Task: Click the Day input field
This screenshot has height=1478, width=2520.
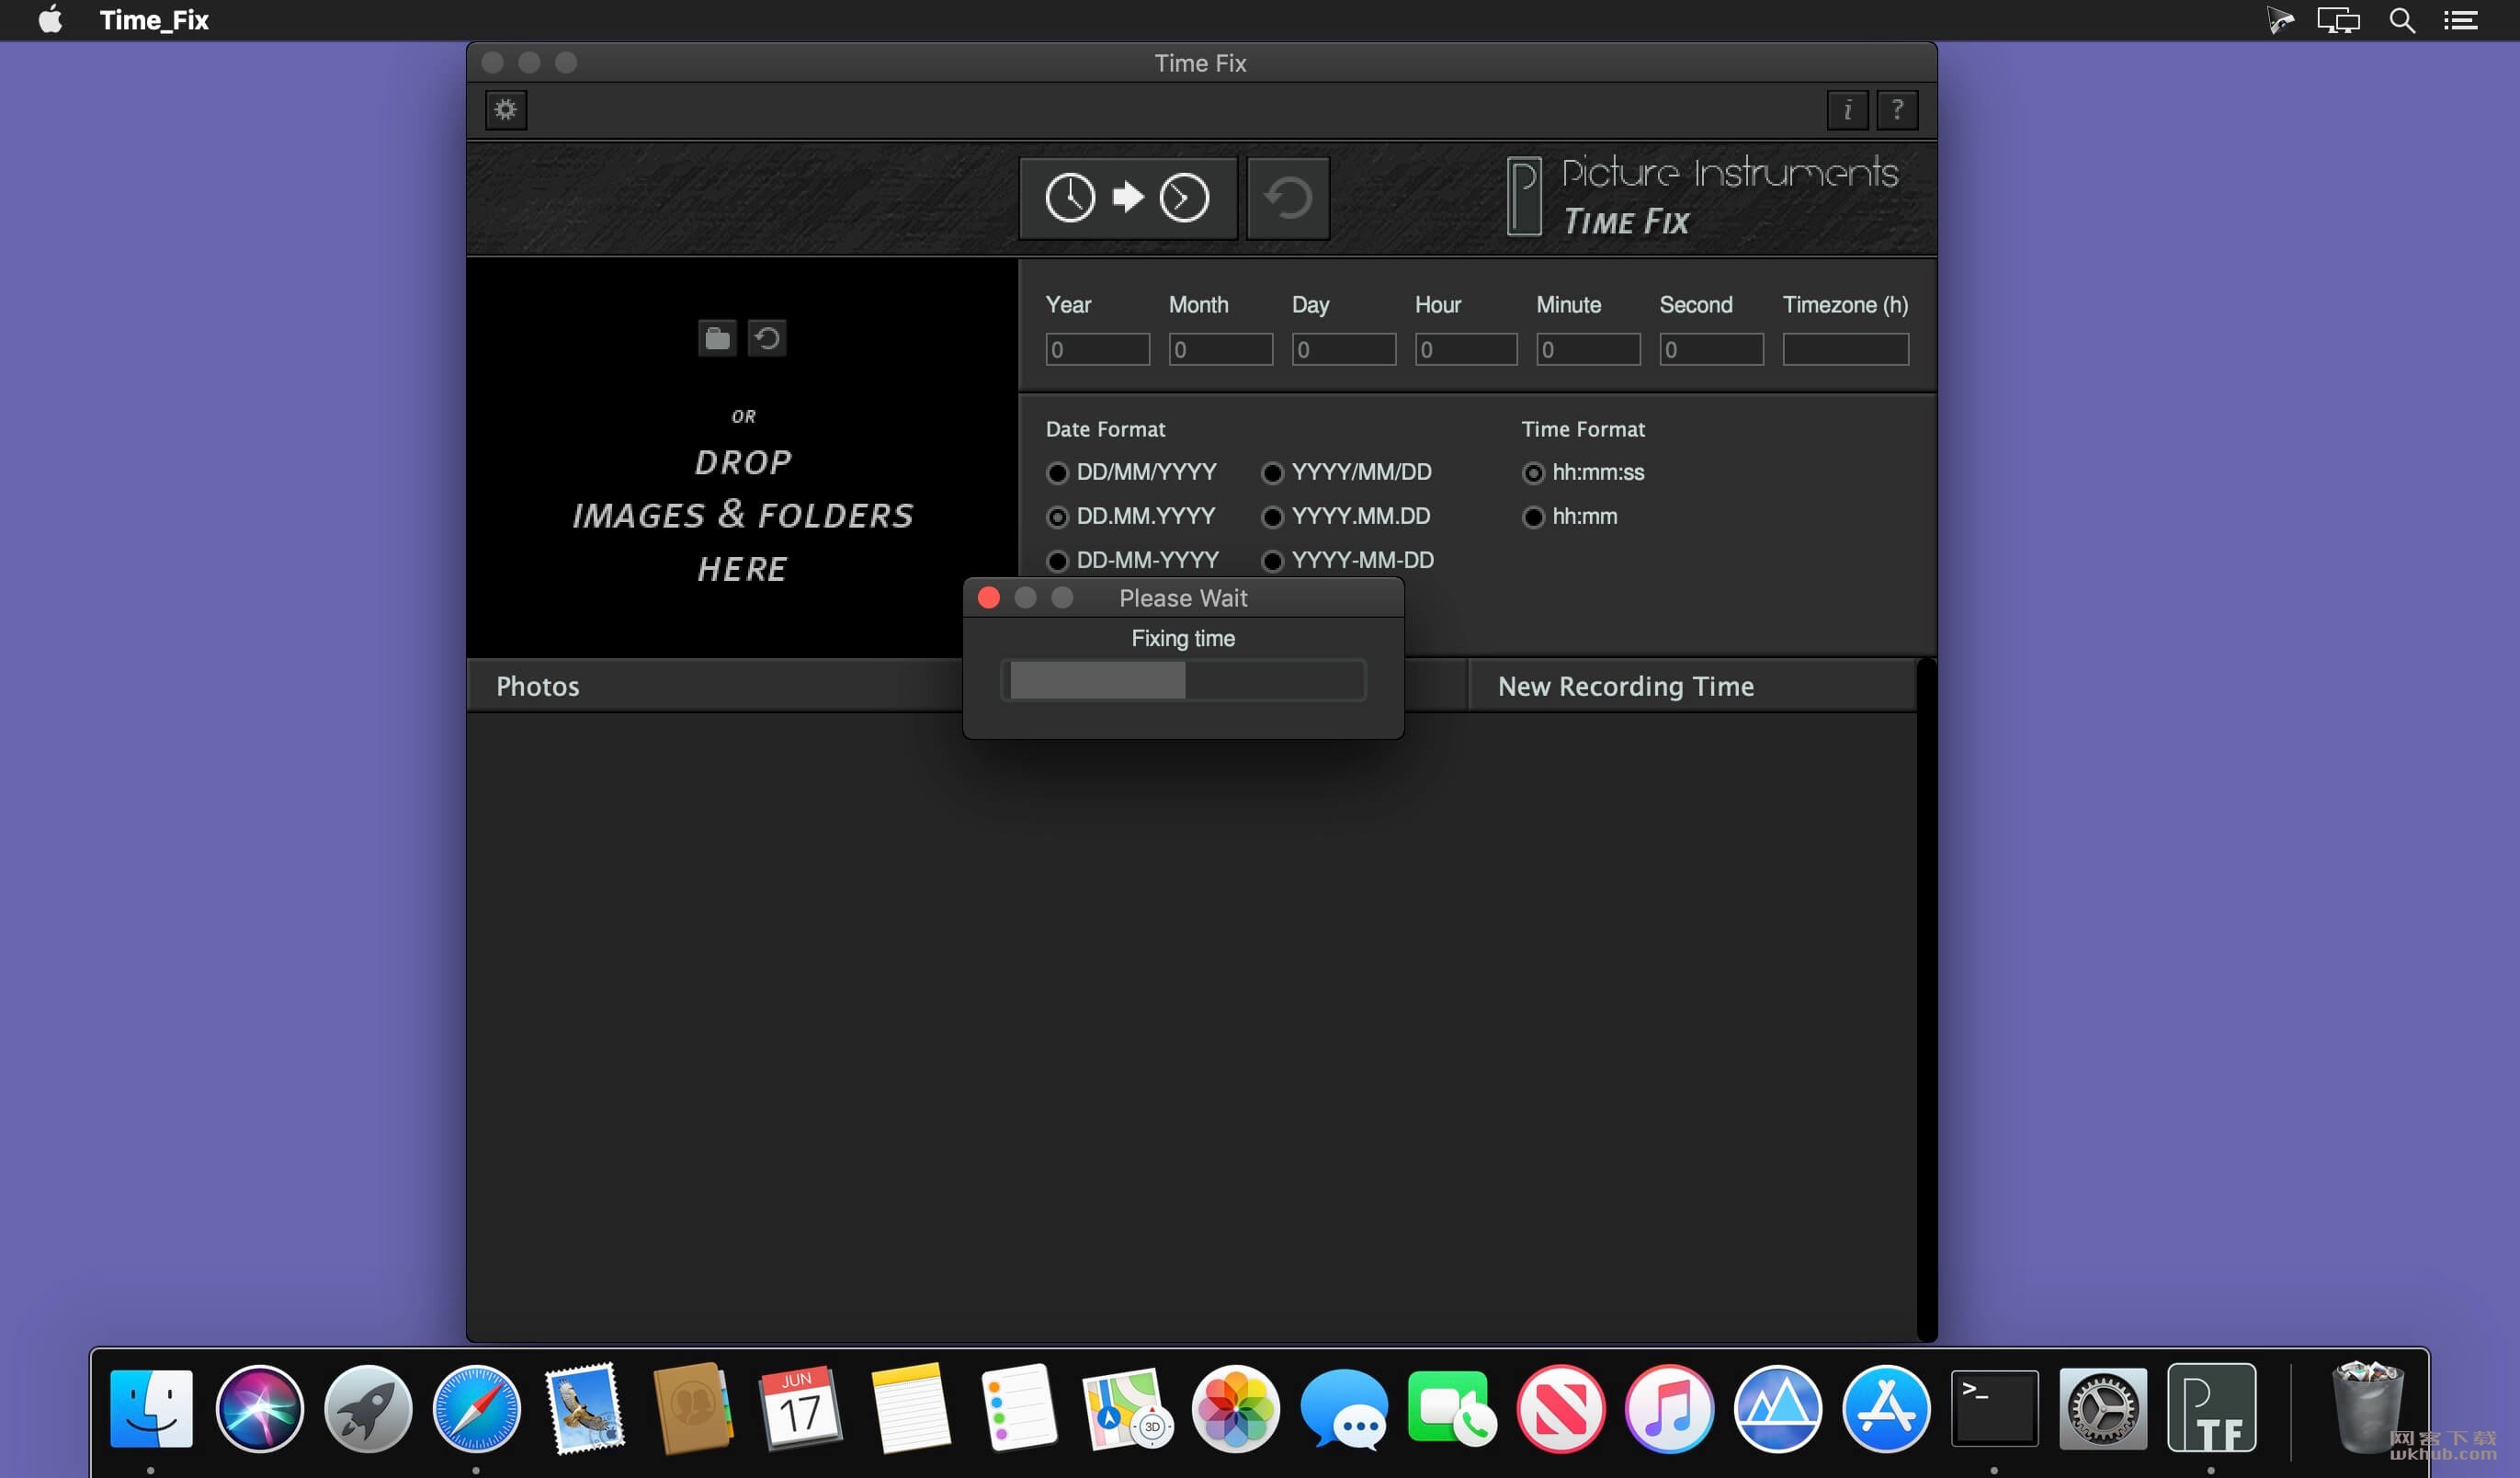Action: click(1344, 349)
